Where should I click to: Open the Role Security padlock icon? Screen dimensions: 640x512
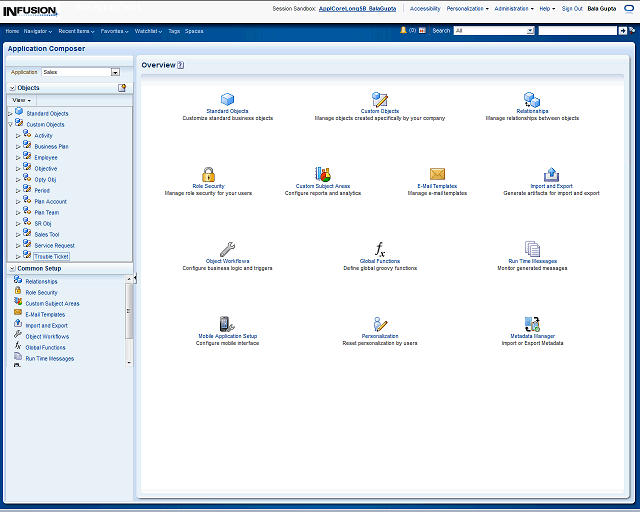point(208,174)
